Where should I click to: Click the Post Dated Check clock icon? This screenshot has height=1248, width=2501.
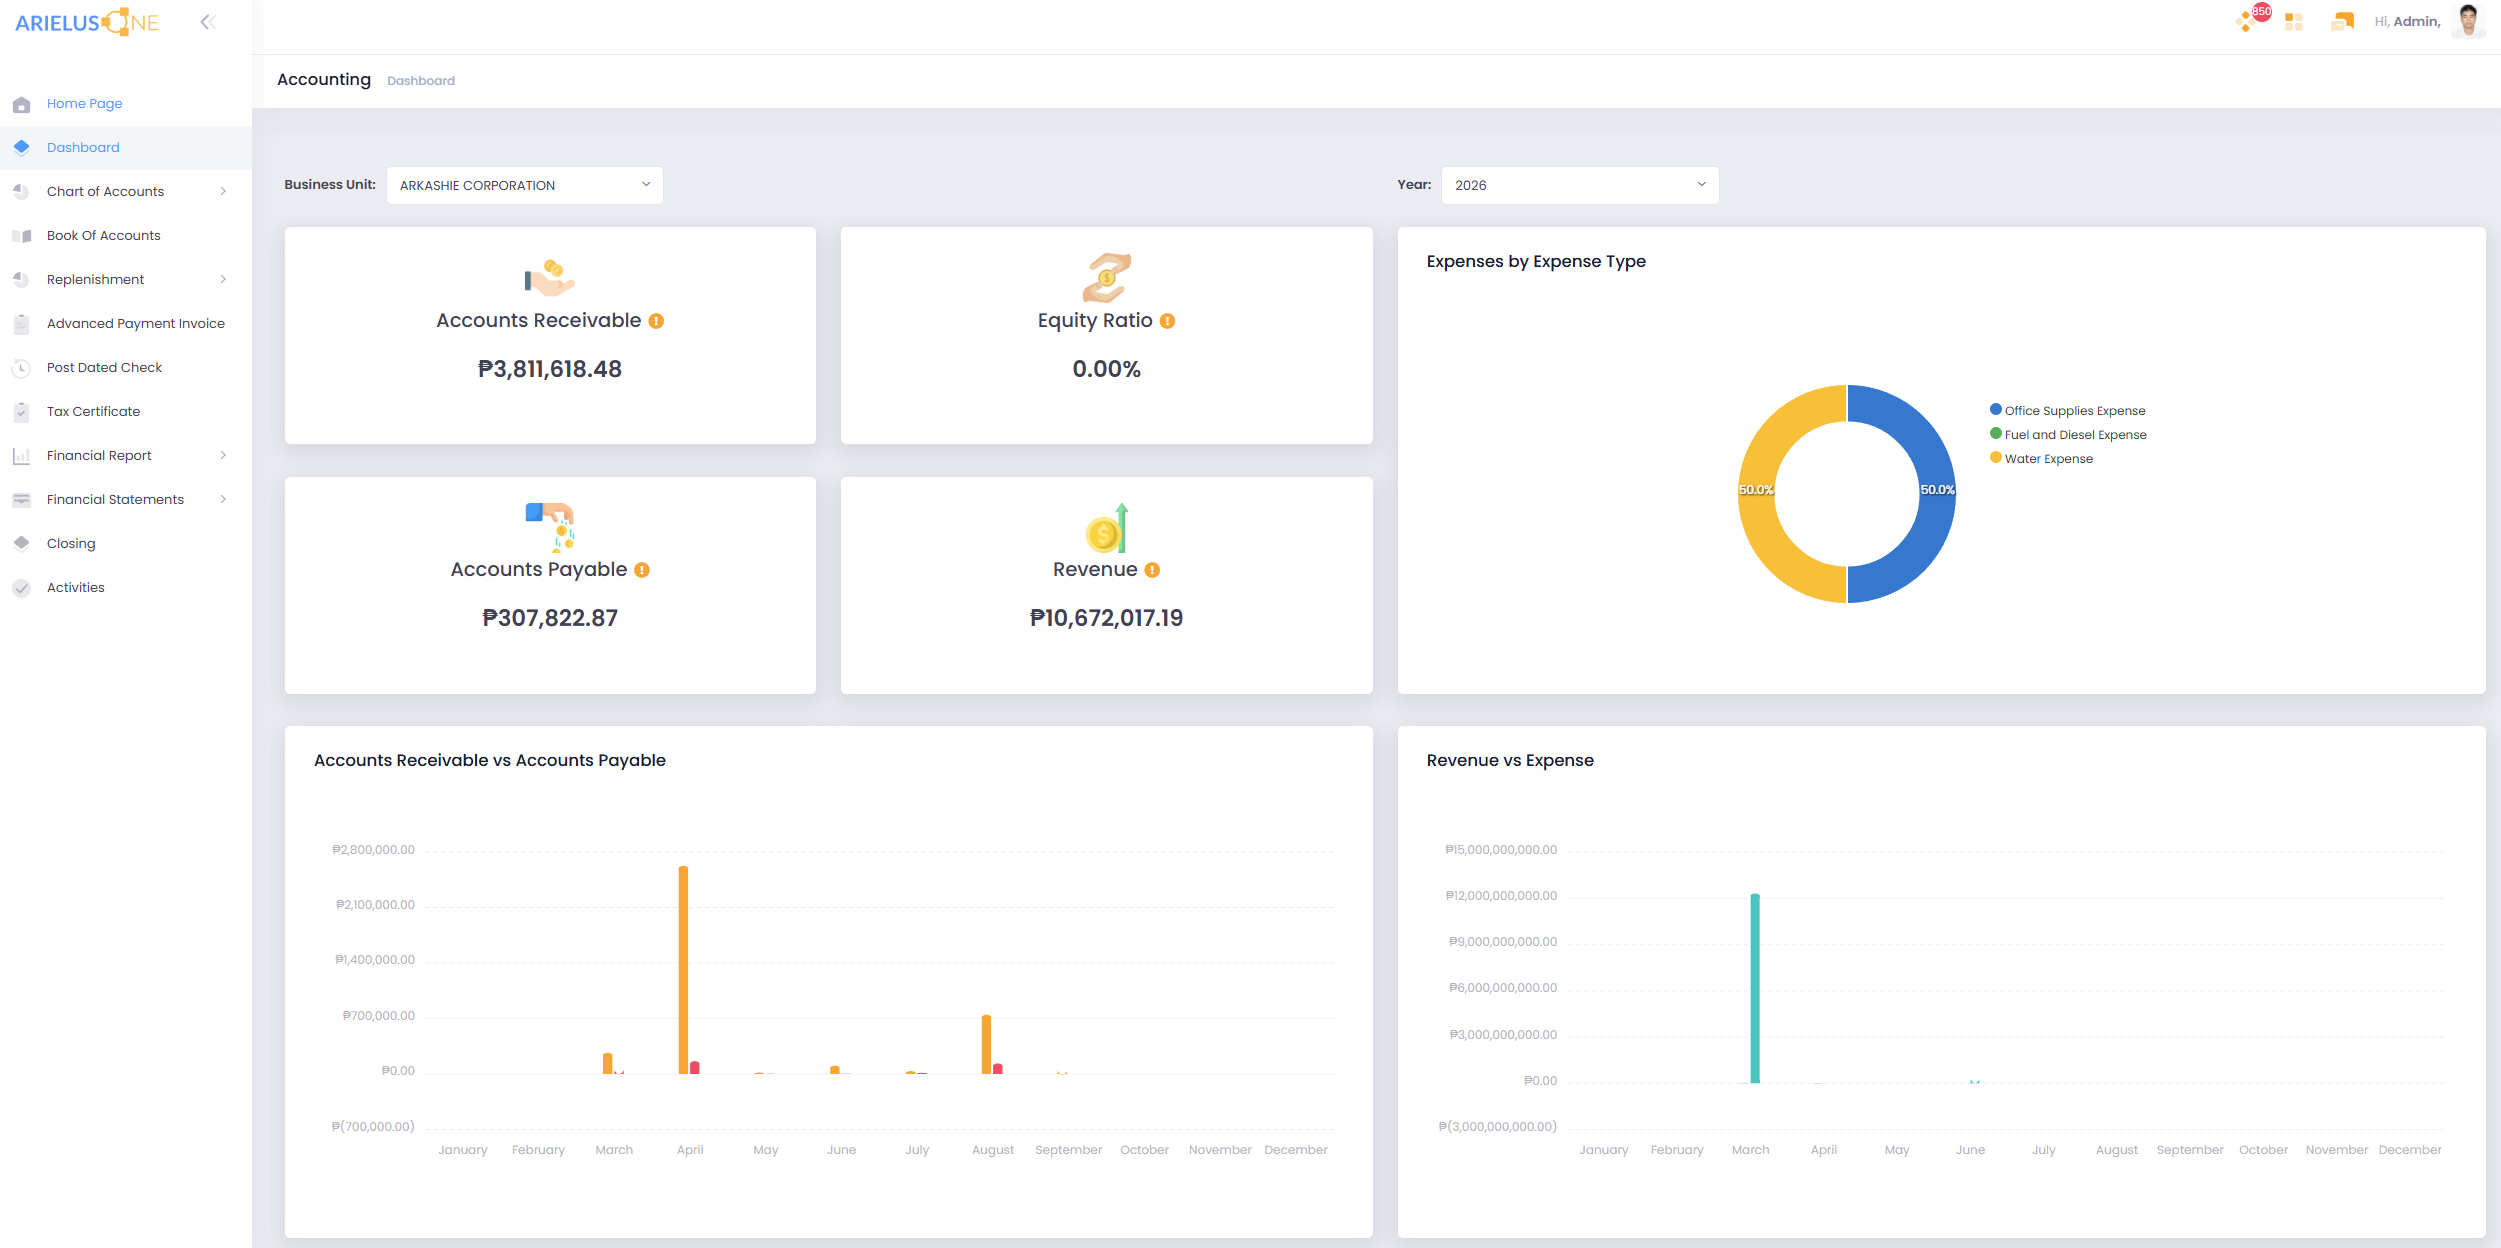click(21, 368)
